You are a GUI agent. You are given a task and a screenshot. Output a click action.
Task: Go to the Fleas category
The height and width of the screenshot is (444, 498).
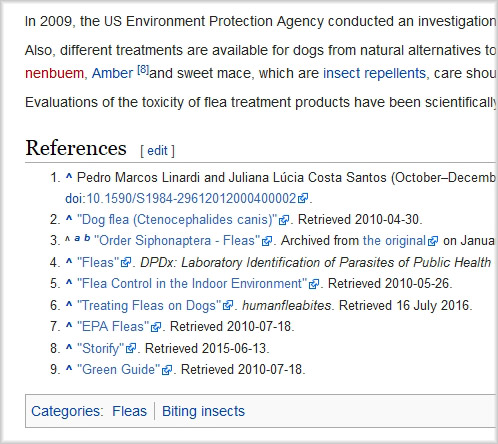[x=129, y=411]
